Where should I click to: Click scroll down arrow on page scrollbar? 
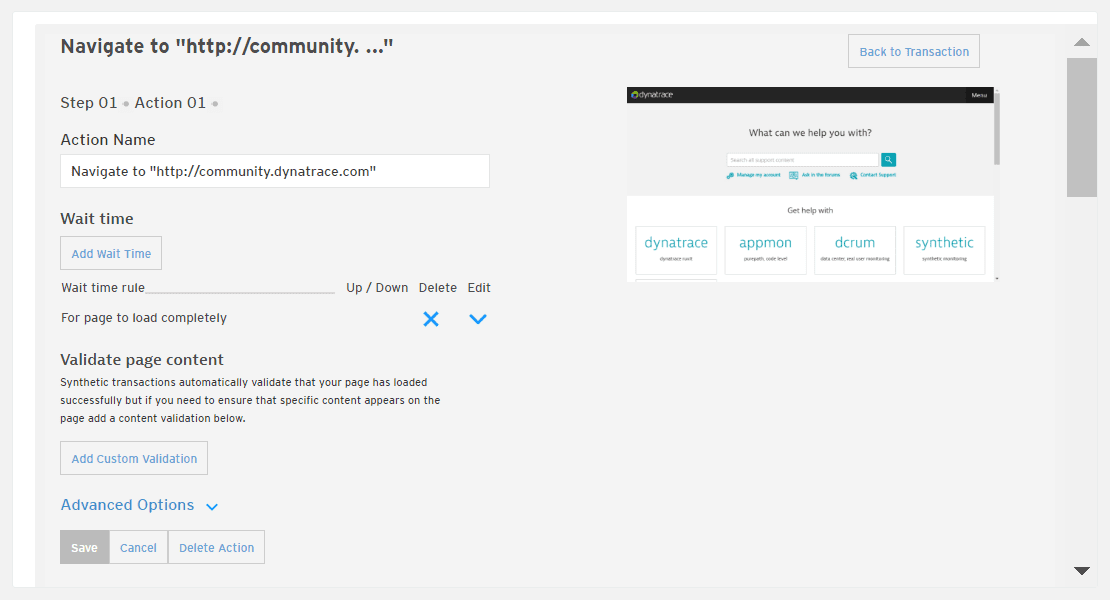[1082, 571]
